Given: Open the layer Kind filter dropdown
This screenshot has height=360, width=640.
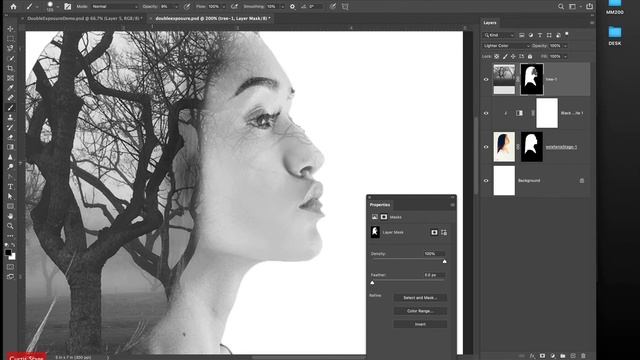Looking at the screenshot, I should 499,35.
